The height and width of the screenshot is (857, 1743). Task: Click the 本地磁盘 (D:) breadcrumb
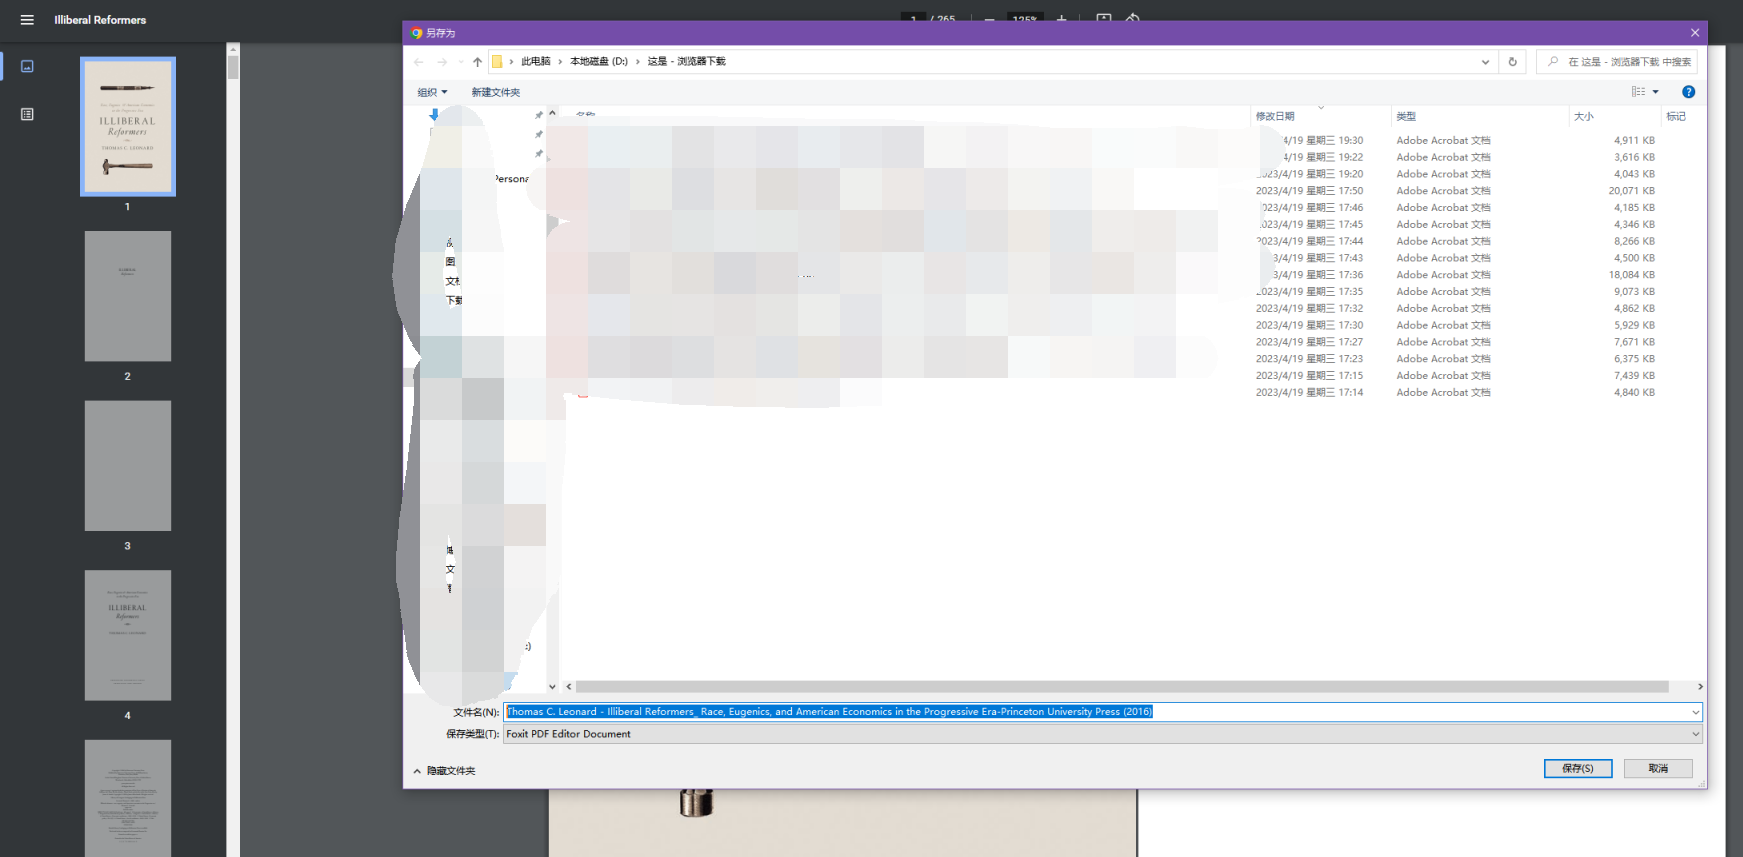pyautogui.click(x=599, y=61)
